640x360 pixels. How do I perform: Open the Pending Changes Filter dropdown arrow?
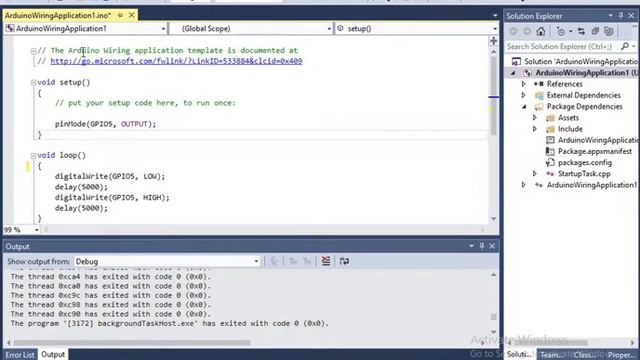coord(570,31)
